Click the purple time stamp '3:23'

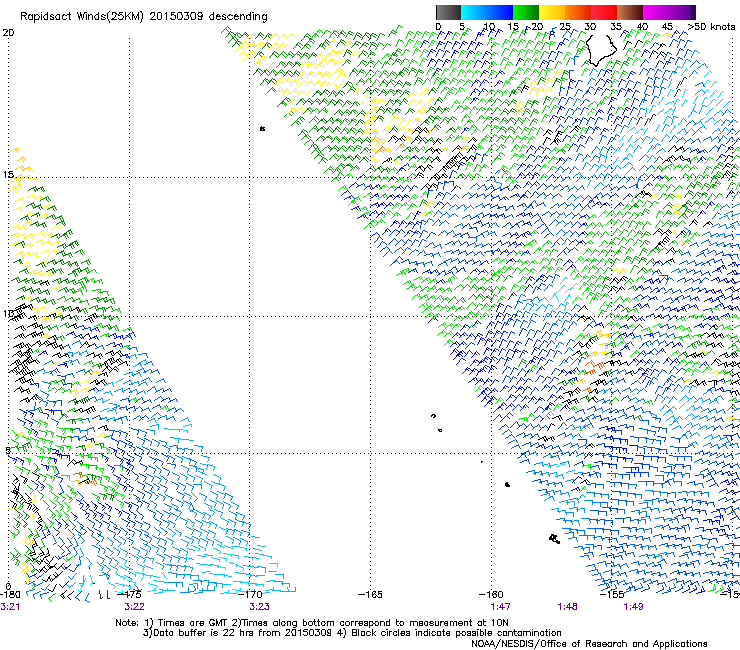pos(260,607)
